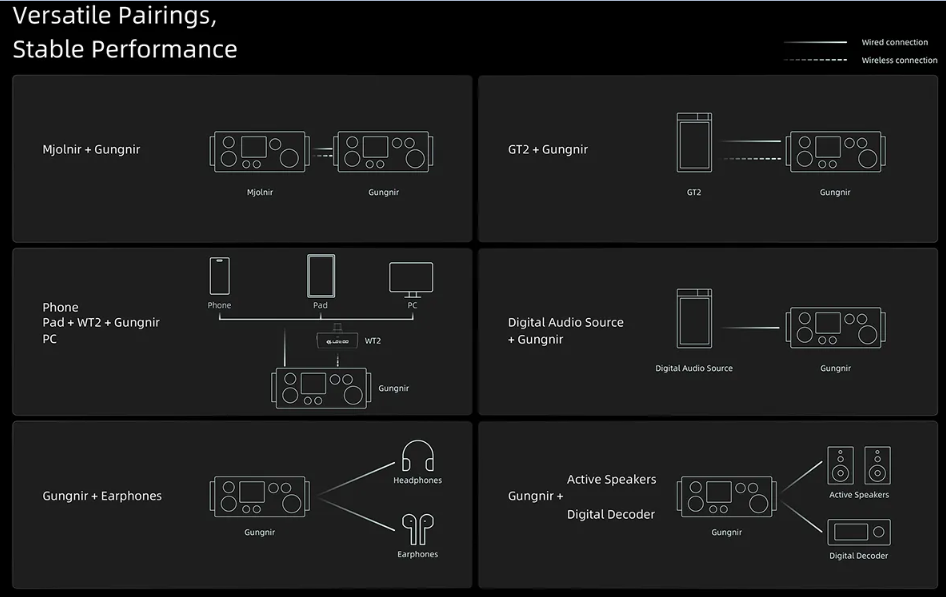The height and width of the screenshot is (597, 946).
Task: Select the Digital Decoder icon
Action: pos(859,532)
